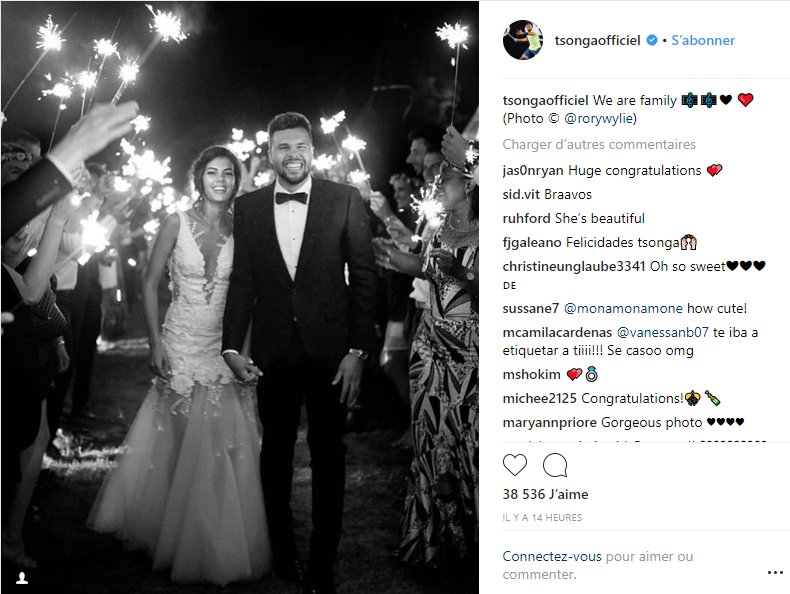Open commenter jas0nryan's profile
Viewport: 790px width, 594px height.
click(x=536, y=170)
